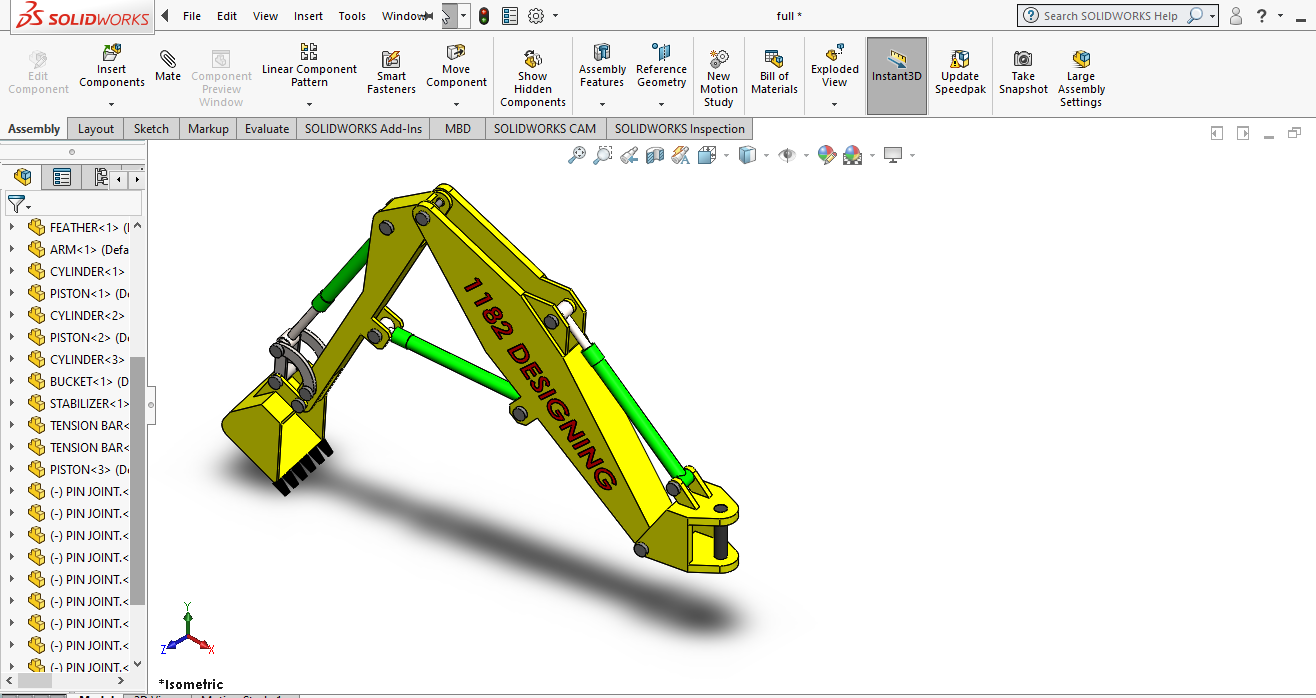This screenshot has height=698, width=1316.
Task: Open the File menu
Action: 192,16
